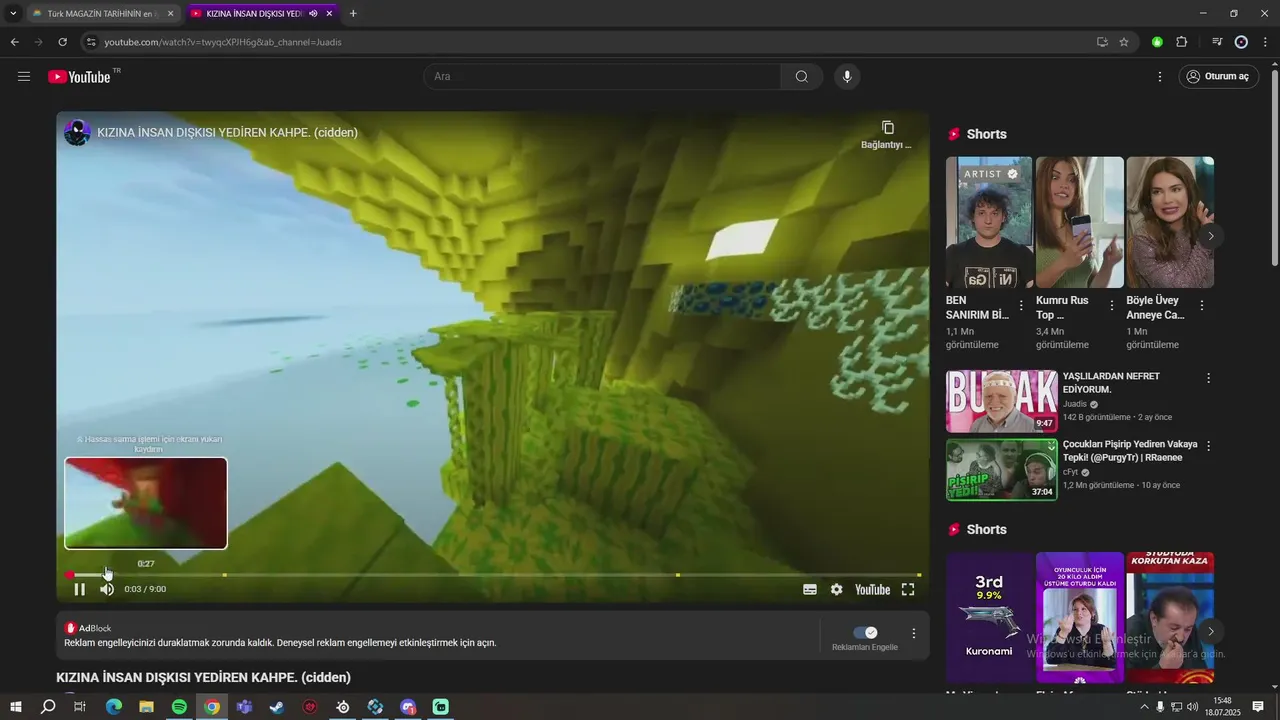Screen dimensions: 1280x720
Task: Open the player settings gear
Action: click(837, 589)
